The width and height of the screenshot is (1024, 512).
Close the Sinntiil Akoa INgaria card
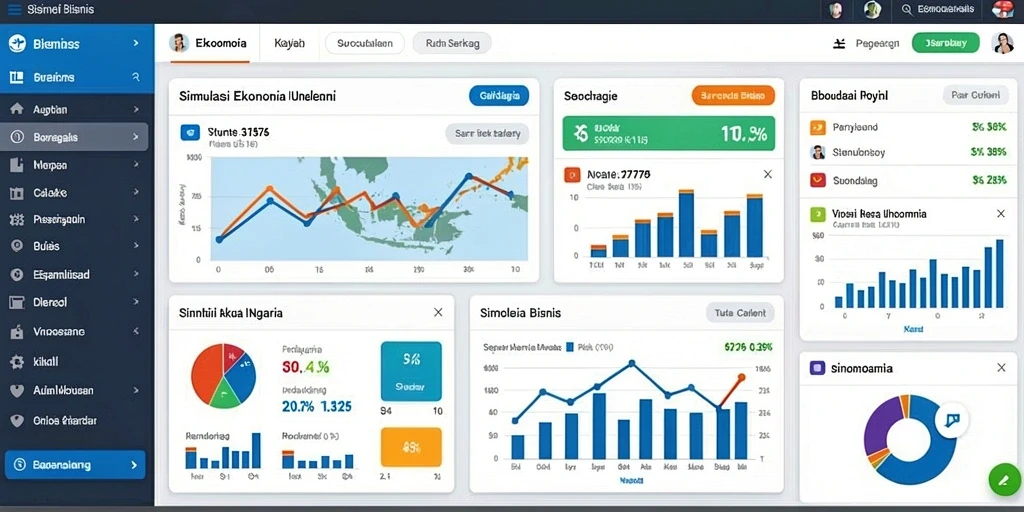[438, 313]
